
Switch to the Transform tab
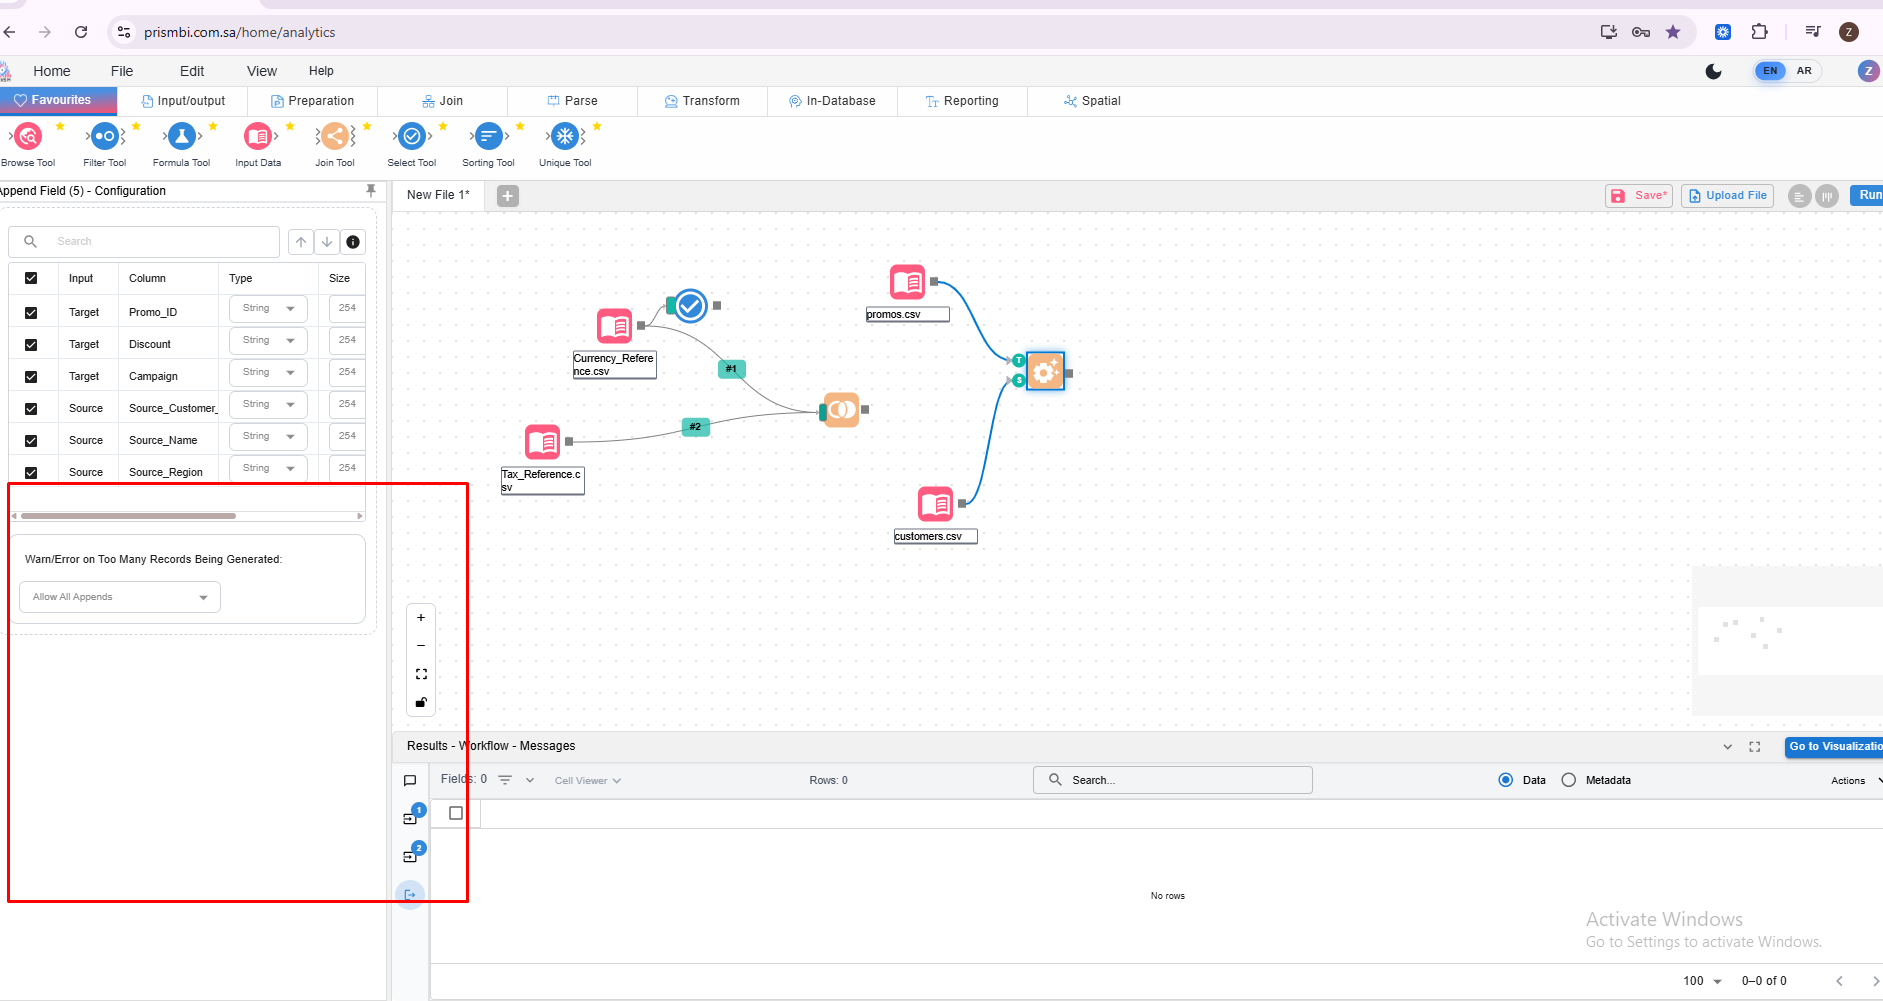(702, 101)
